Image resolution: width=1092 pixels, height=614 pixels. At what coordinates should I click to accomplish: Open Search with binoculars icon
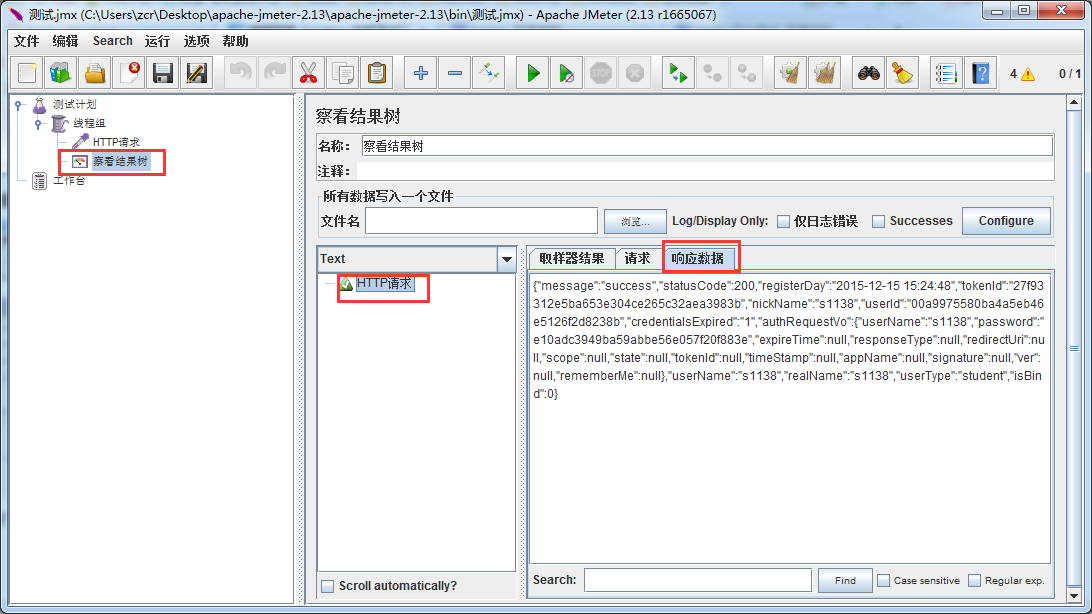click(x=868, y=73)
